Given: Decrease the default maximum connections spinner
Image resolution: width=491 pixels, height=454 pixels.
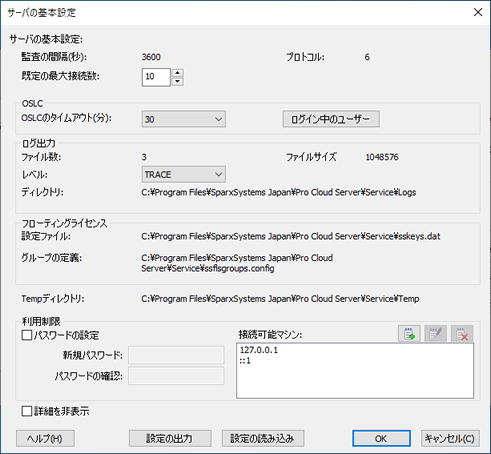Looking at the screenshot, I should [x=177, y=81].
